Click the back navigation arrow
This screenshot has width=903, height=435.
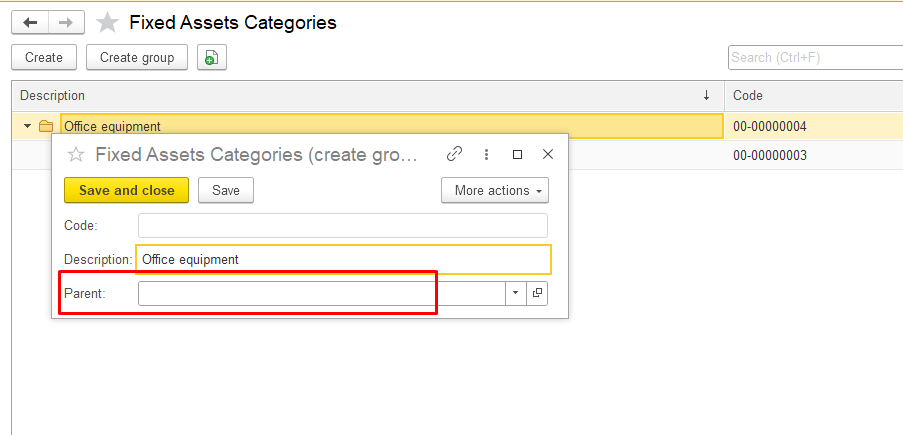coord(30,22)
